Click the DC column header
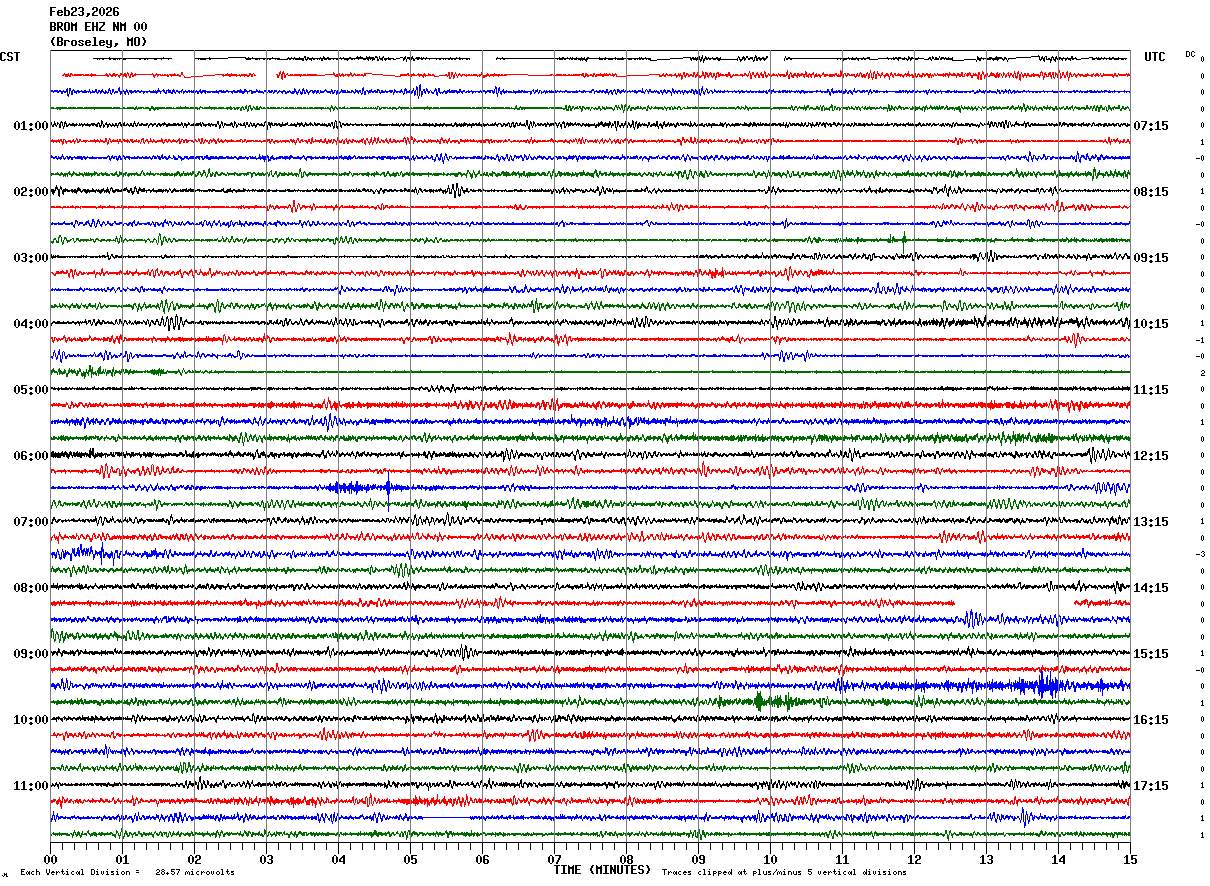Image resolution: width=1210 pixels, height=886 pixels. (x=1190, y=54)
